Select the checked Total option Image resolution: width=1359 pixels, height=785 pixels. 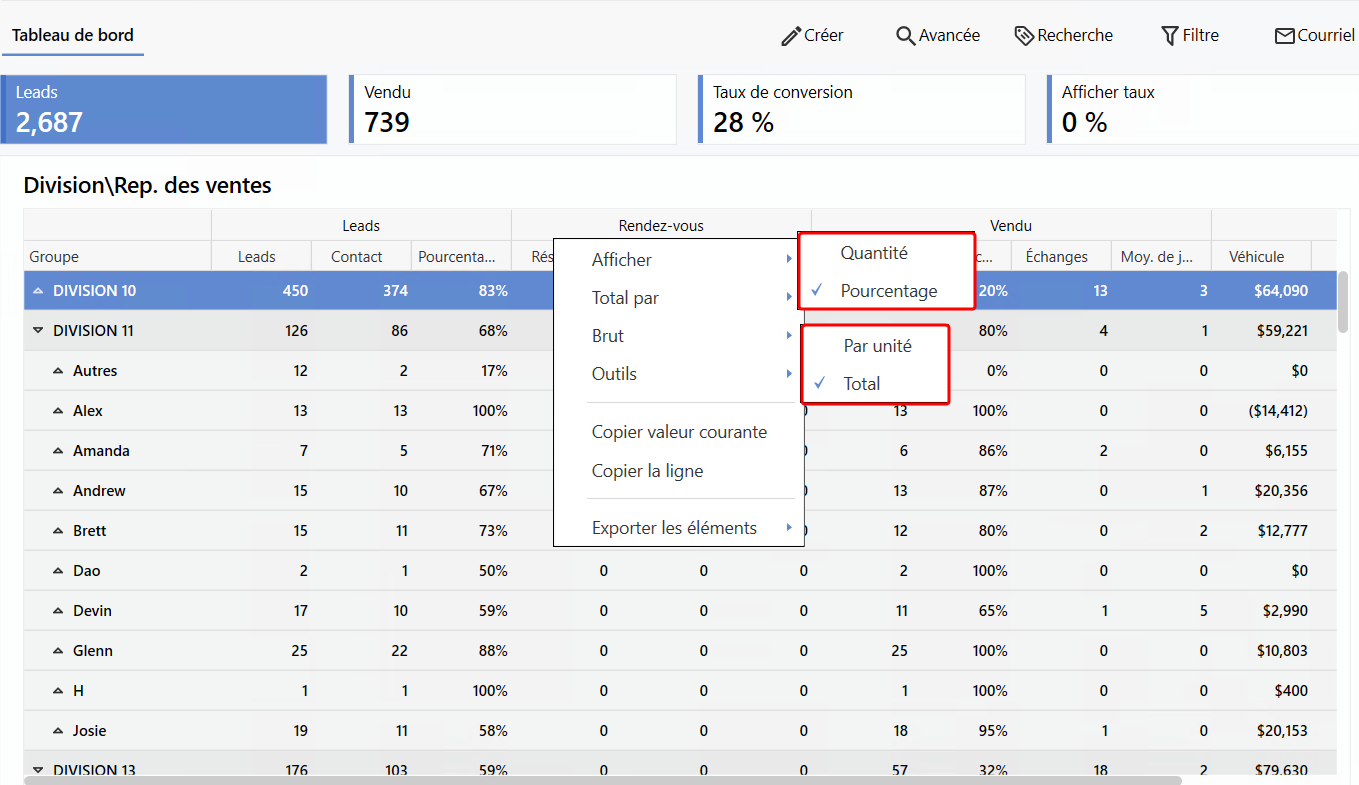[861, 384]
